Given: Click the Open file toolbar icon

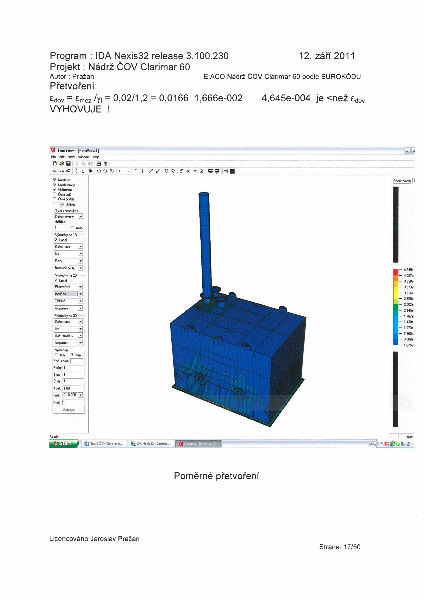Looking at the screenshot, I should pyautogui.click(x=62, y=163).
